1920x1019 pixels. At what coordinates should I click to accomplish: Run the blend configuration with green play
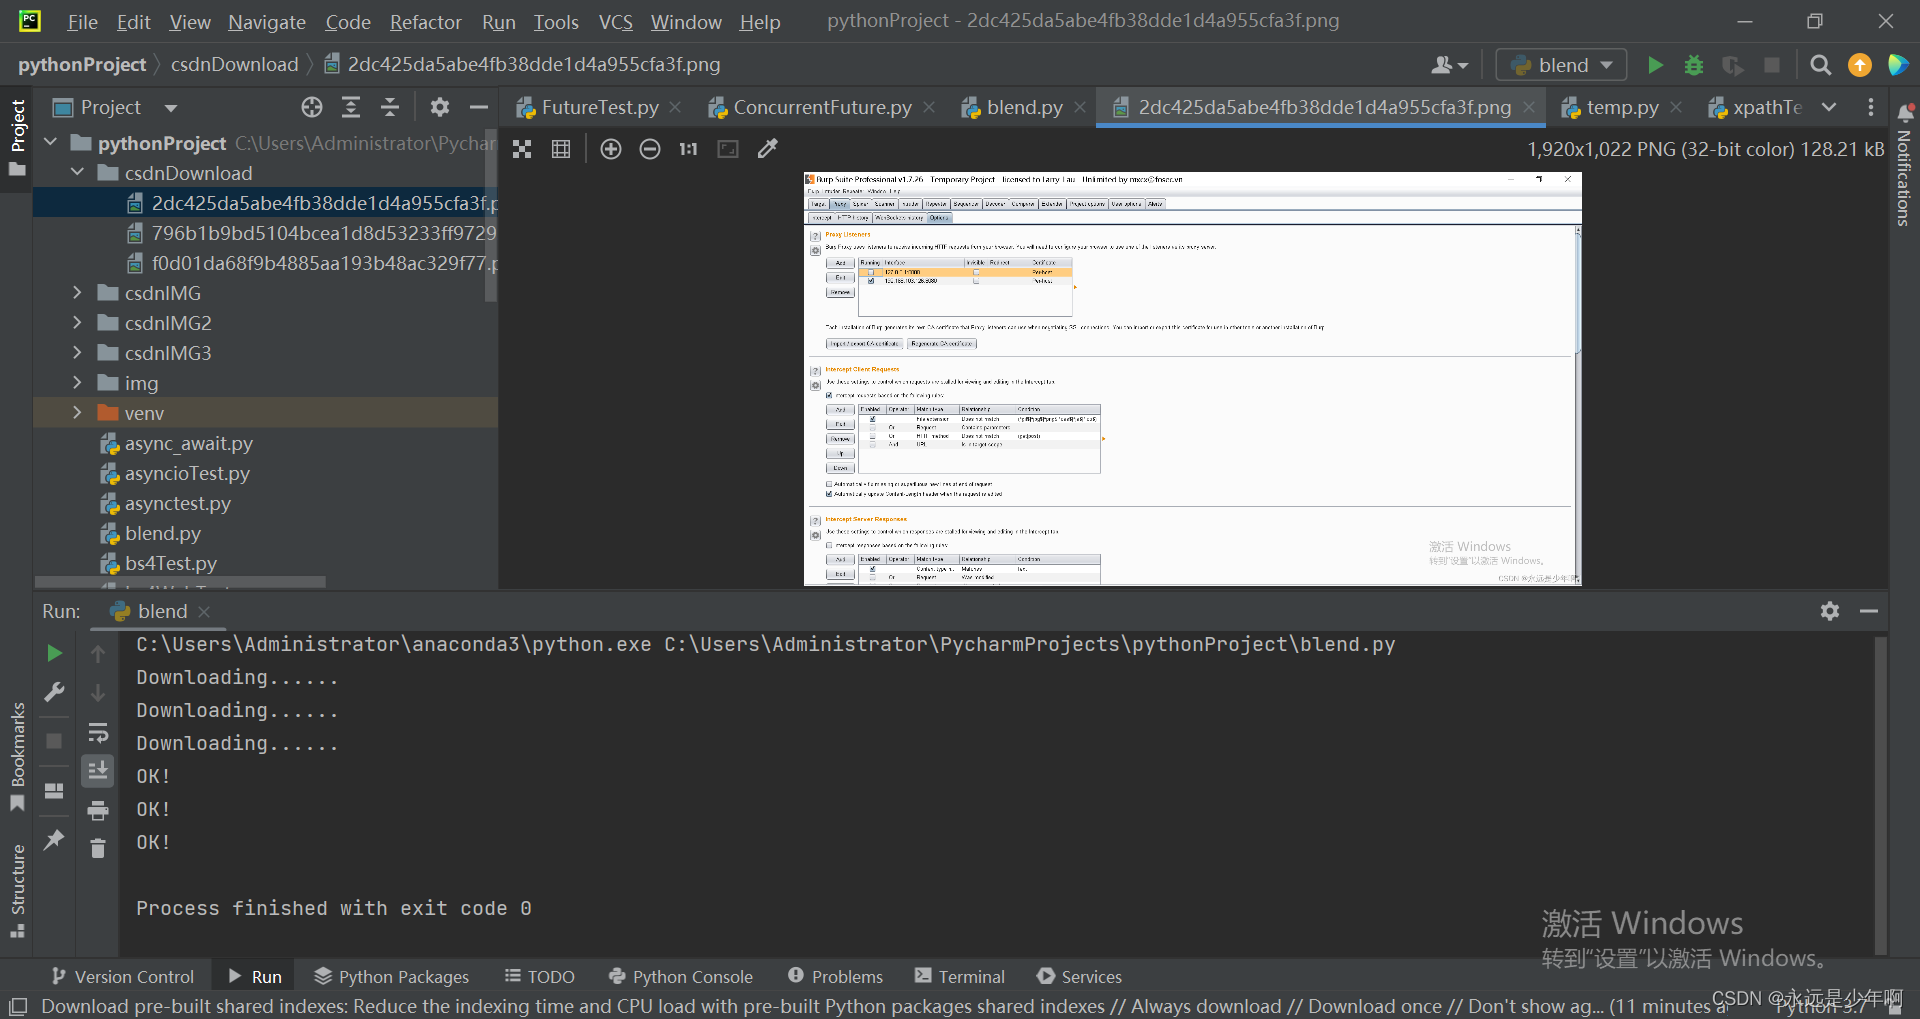pos(1655,65)
